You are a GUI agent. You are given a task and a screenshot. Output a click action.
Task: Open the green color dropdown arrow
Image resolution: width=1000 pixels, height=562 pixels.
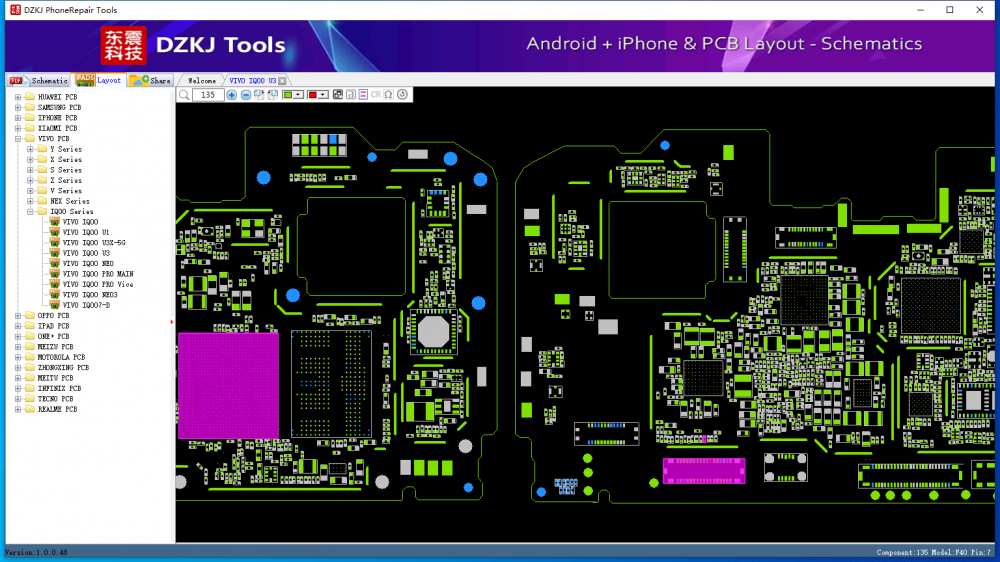pos(298,95)
